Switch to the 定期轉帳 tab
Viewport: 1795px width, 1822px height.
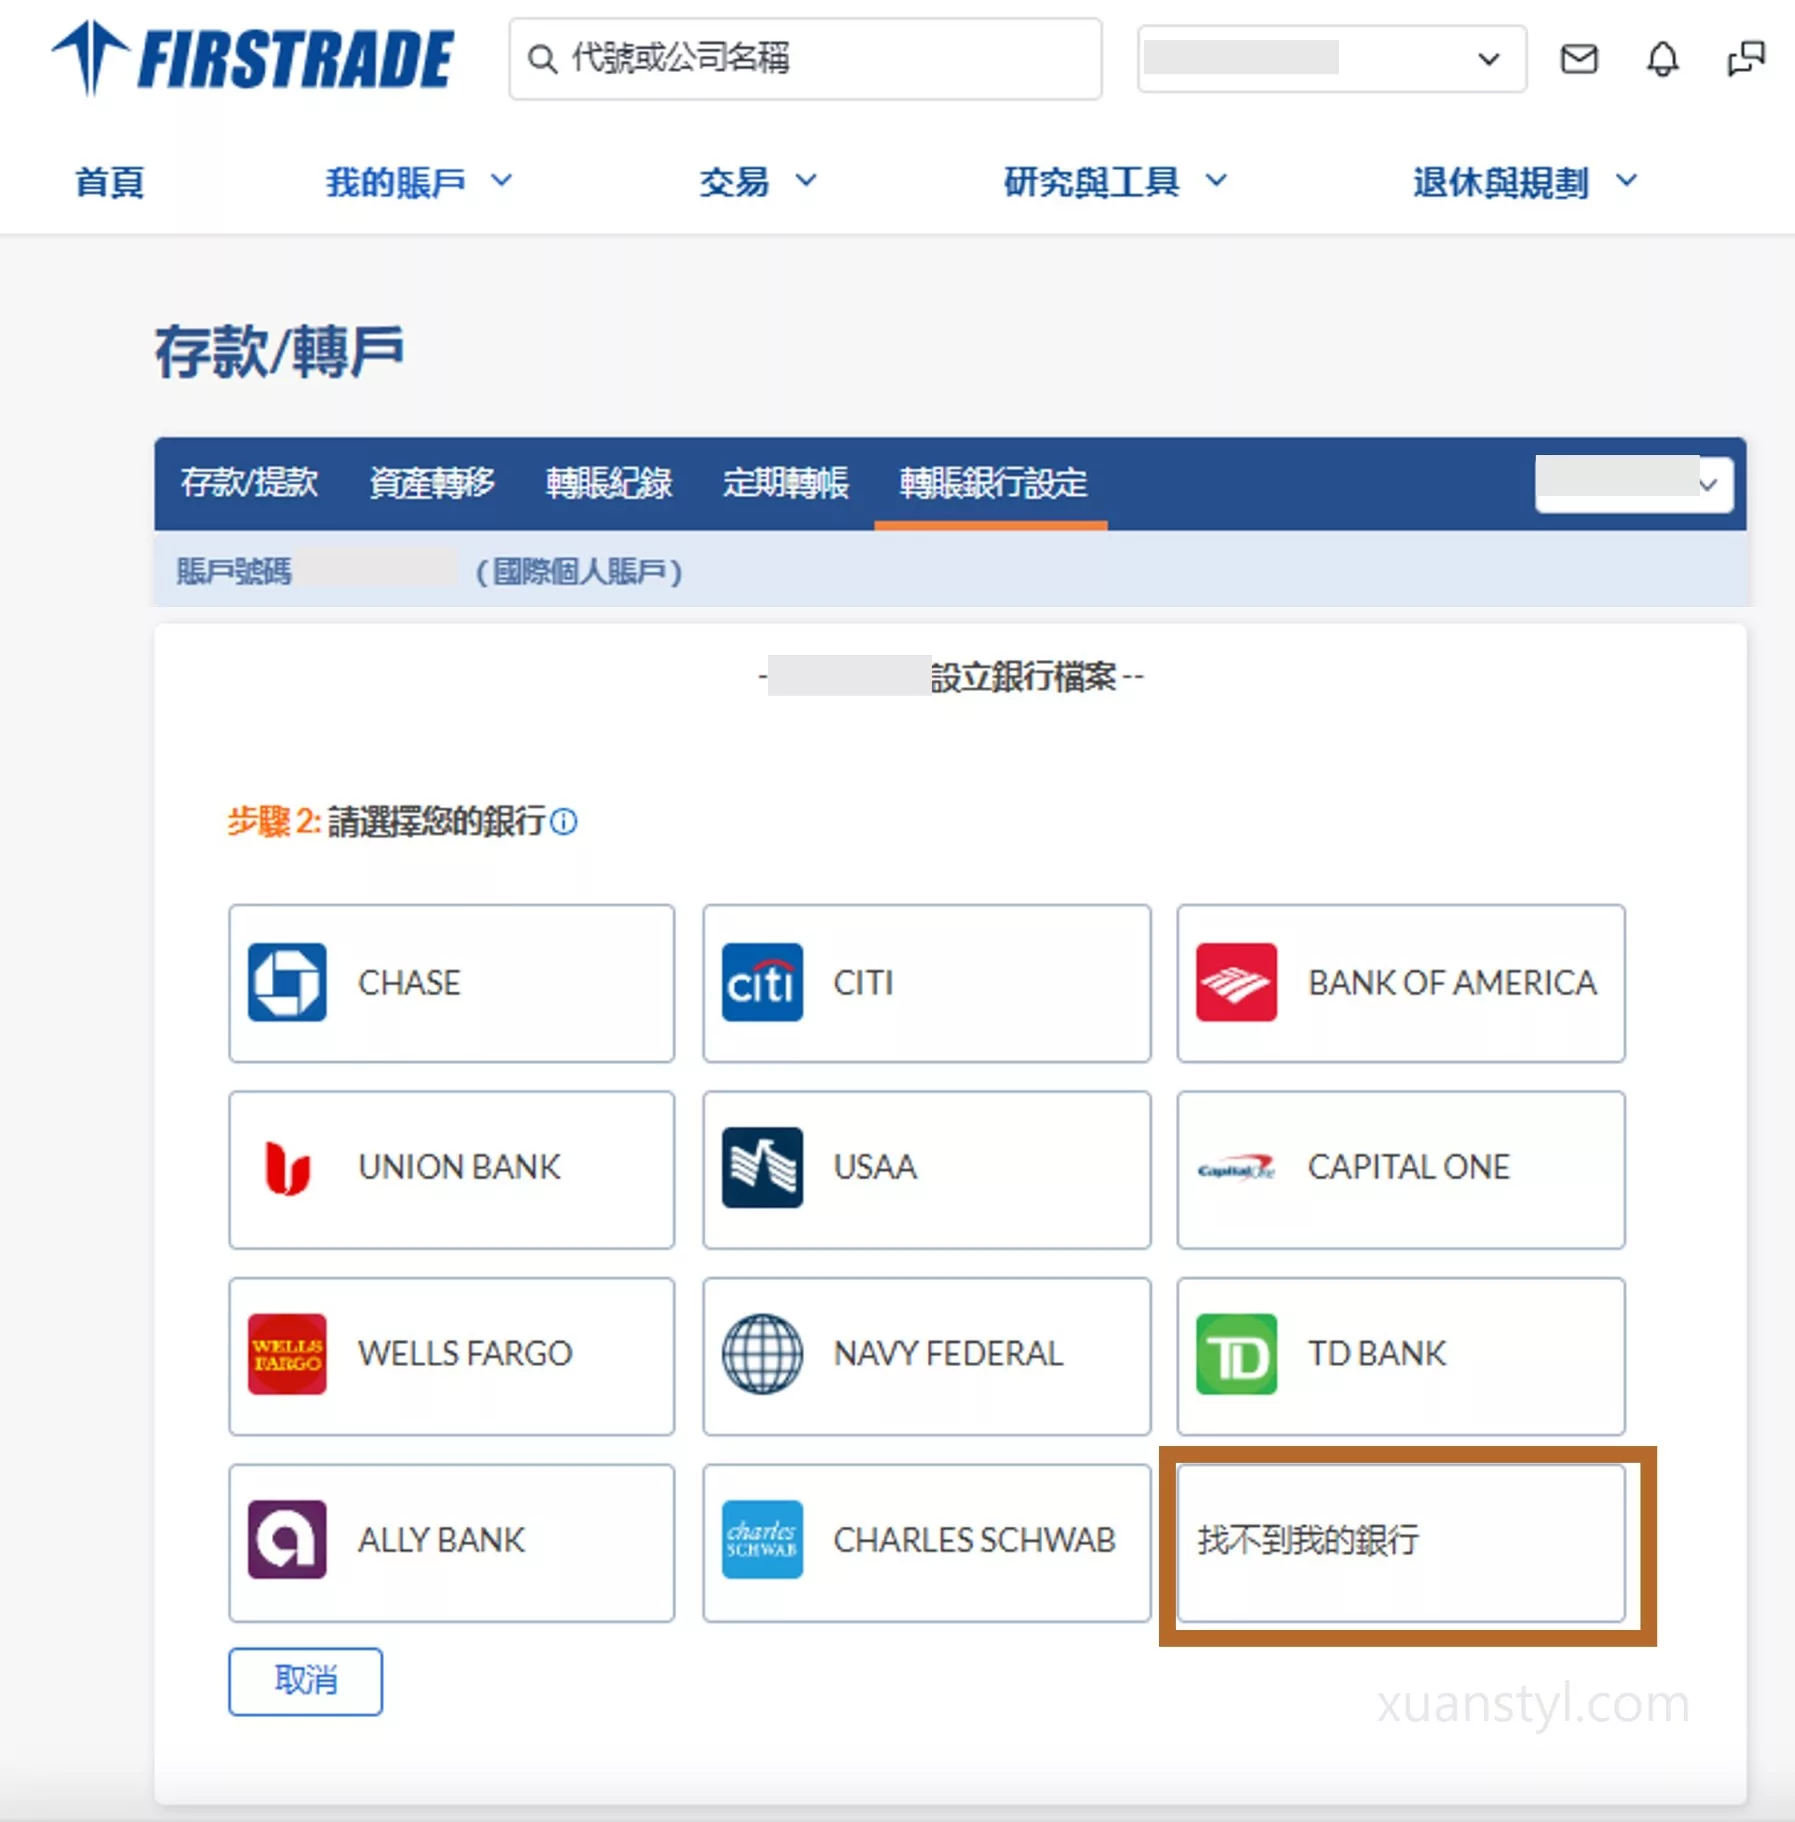[x=785, y=483]
